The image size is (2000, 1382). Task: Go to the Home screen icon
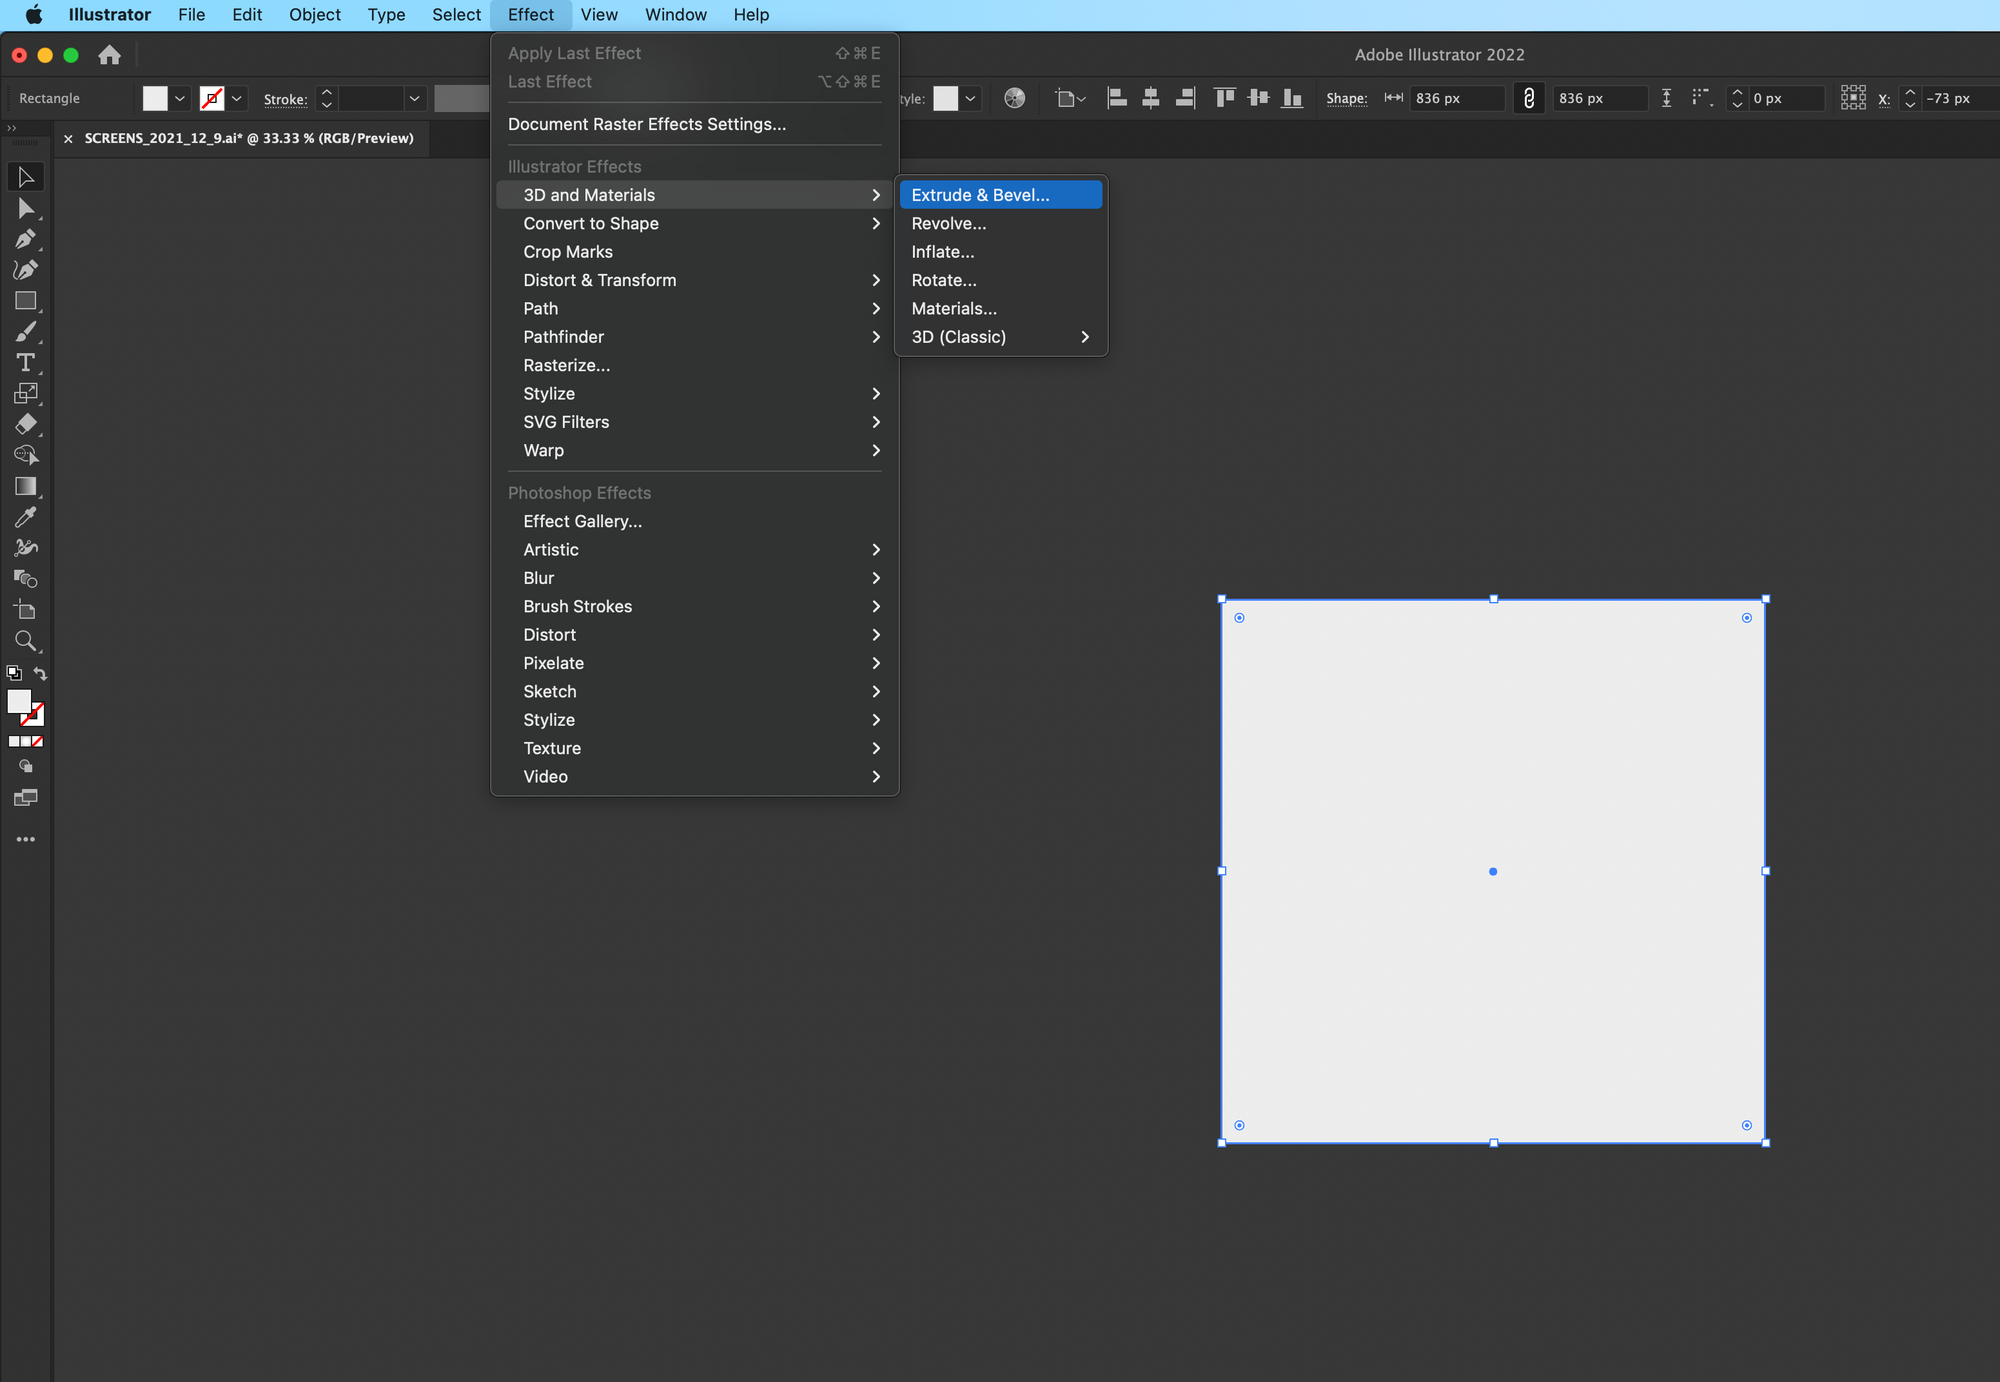tap(109, 55)
